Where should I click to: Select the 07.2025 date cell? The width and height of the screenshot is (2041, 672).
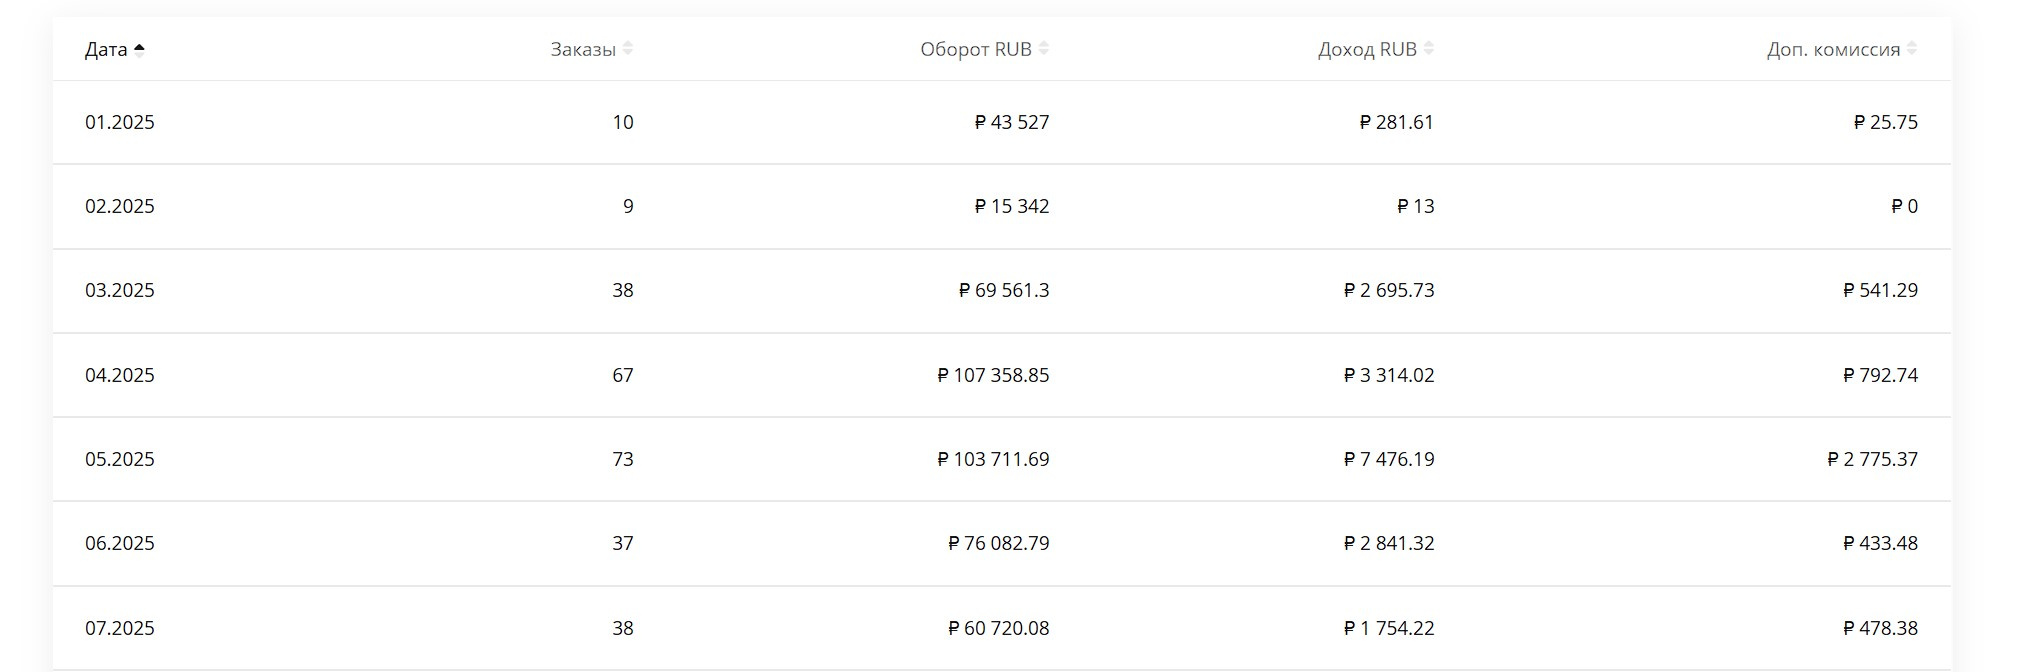click(x=120, y=628)
